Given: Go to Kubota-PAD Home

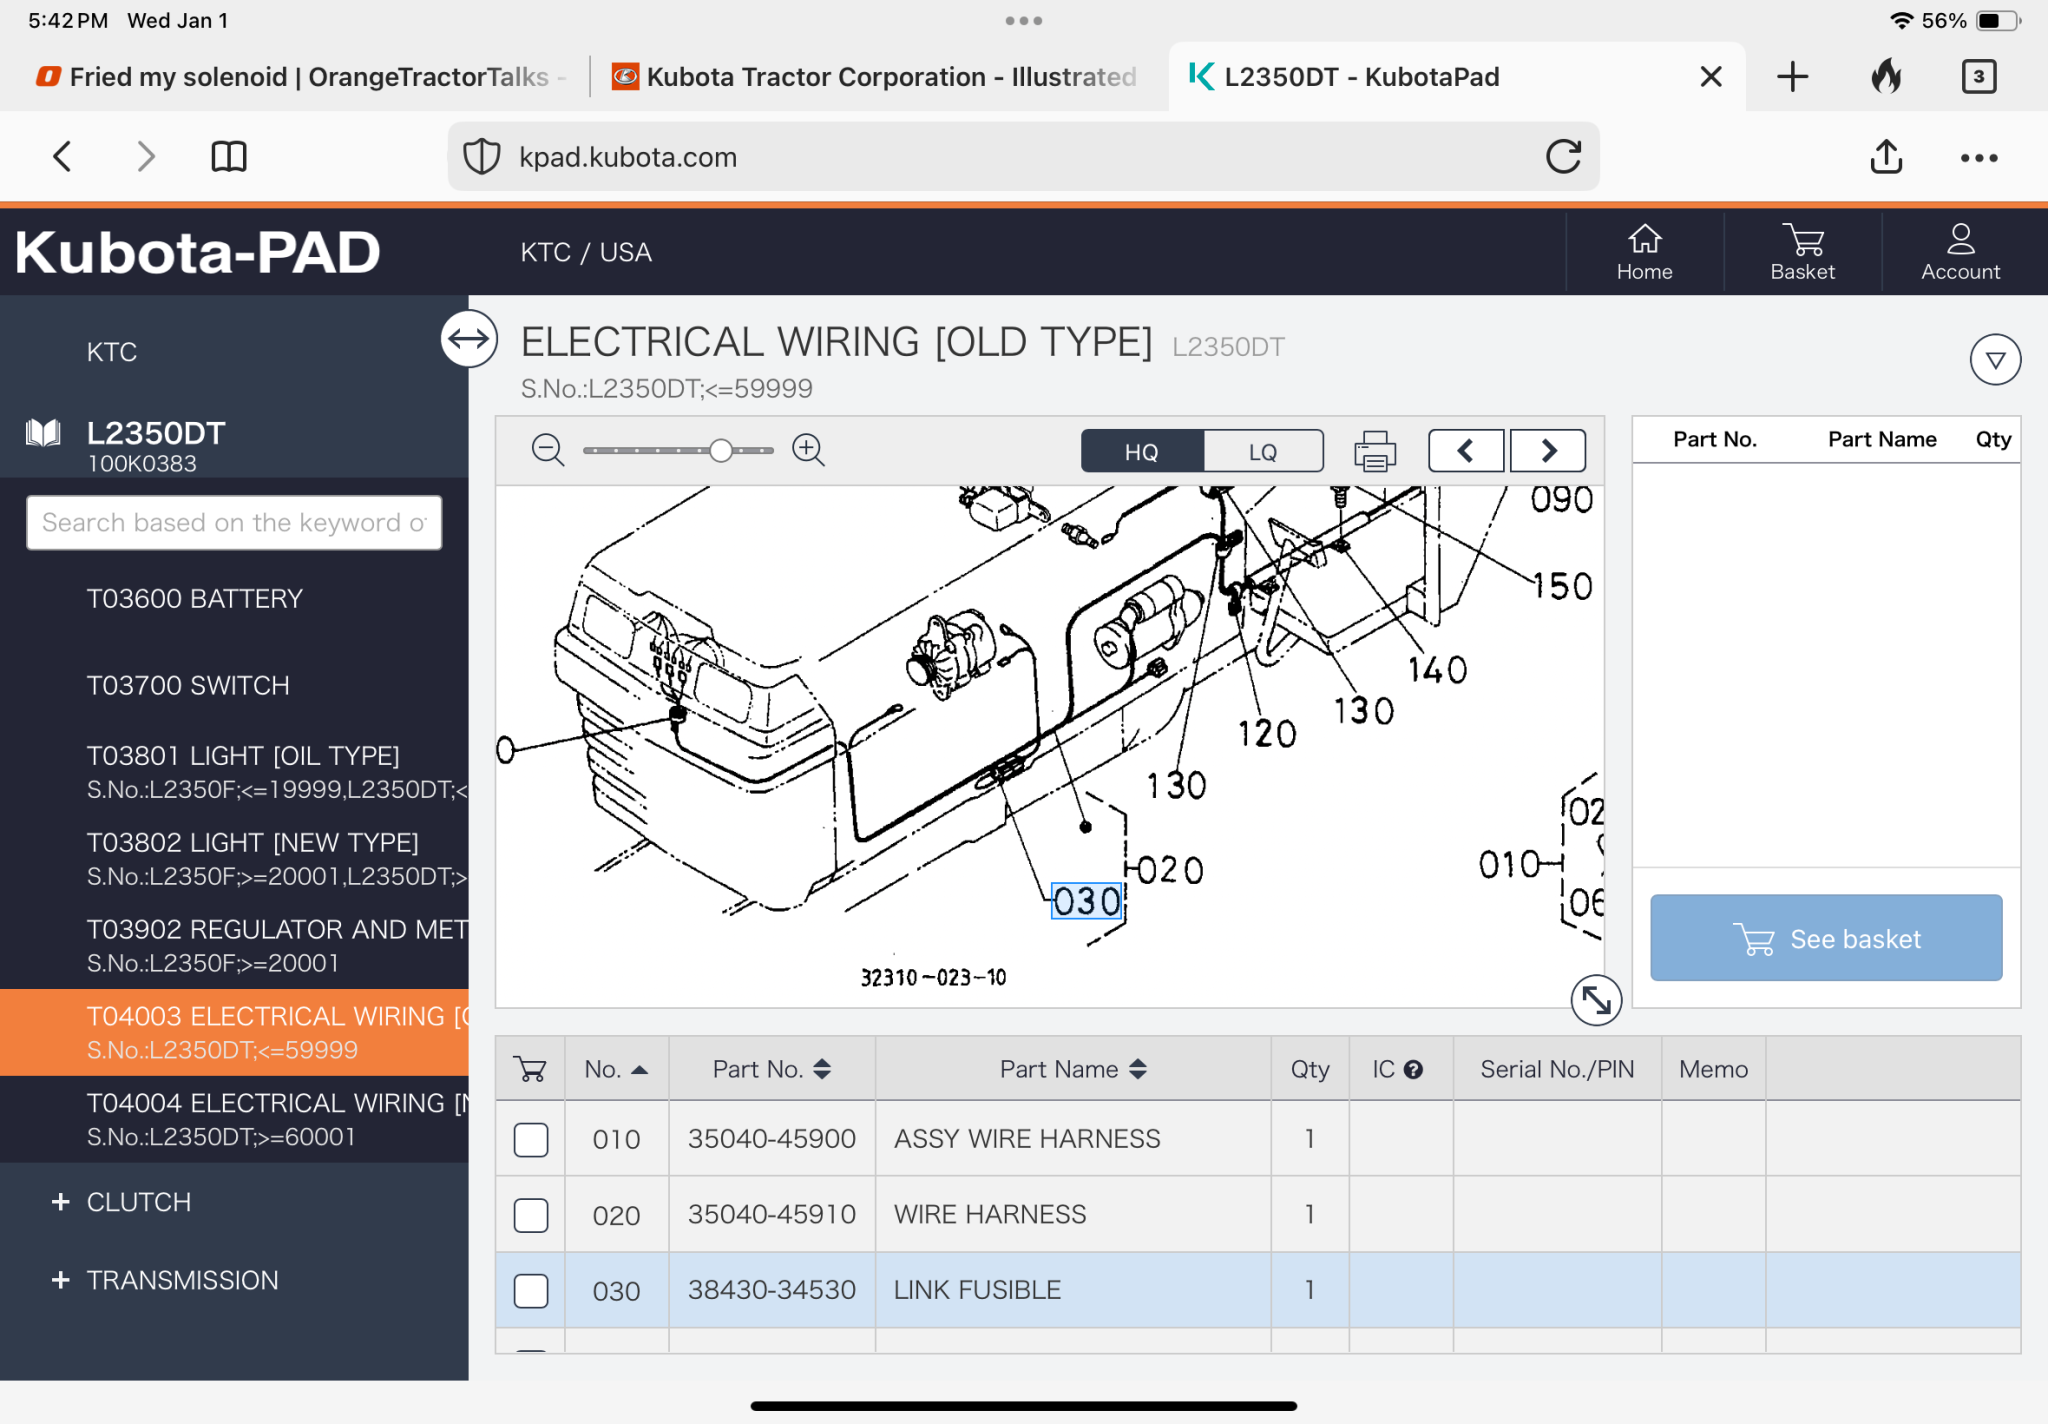Looking at the screenshot, I should tap(1644, 252).
